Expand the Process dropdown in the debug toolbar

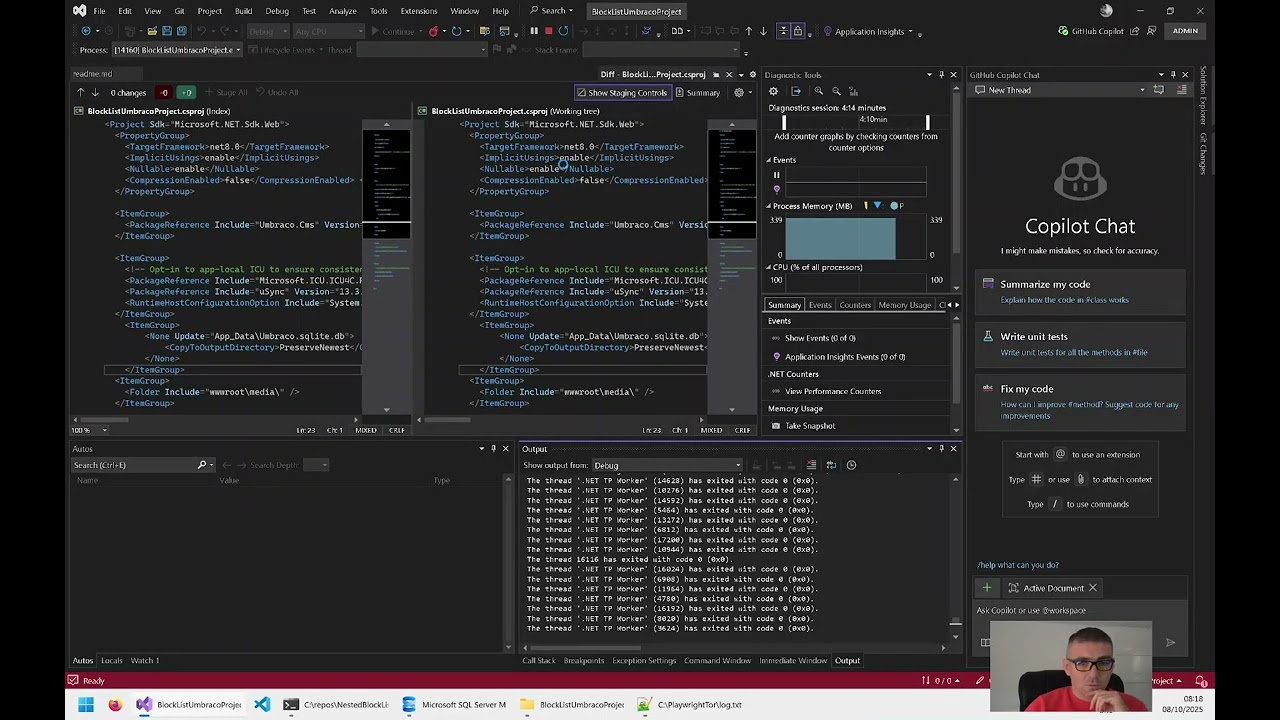(237, 50)
